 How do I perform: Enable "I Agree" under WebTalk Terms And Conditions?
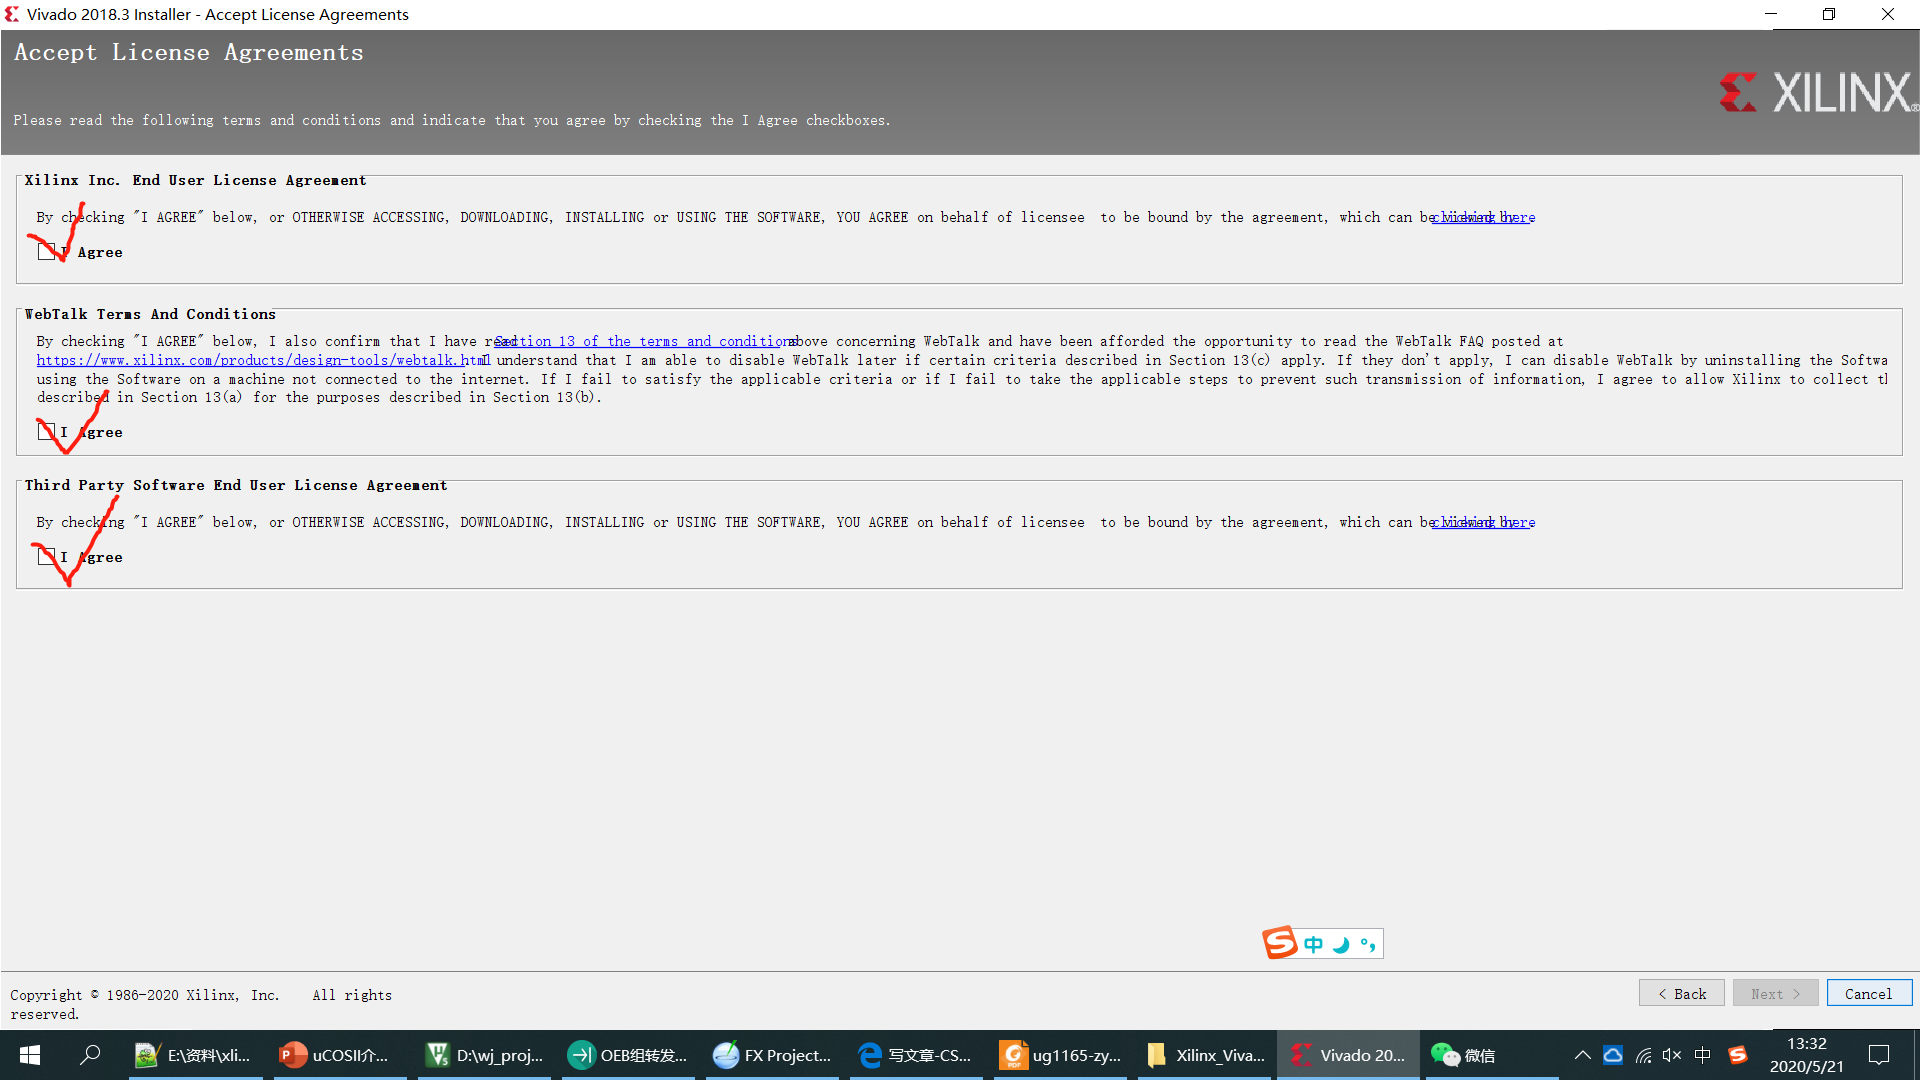[47, 431]
